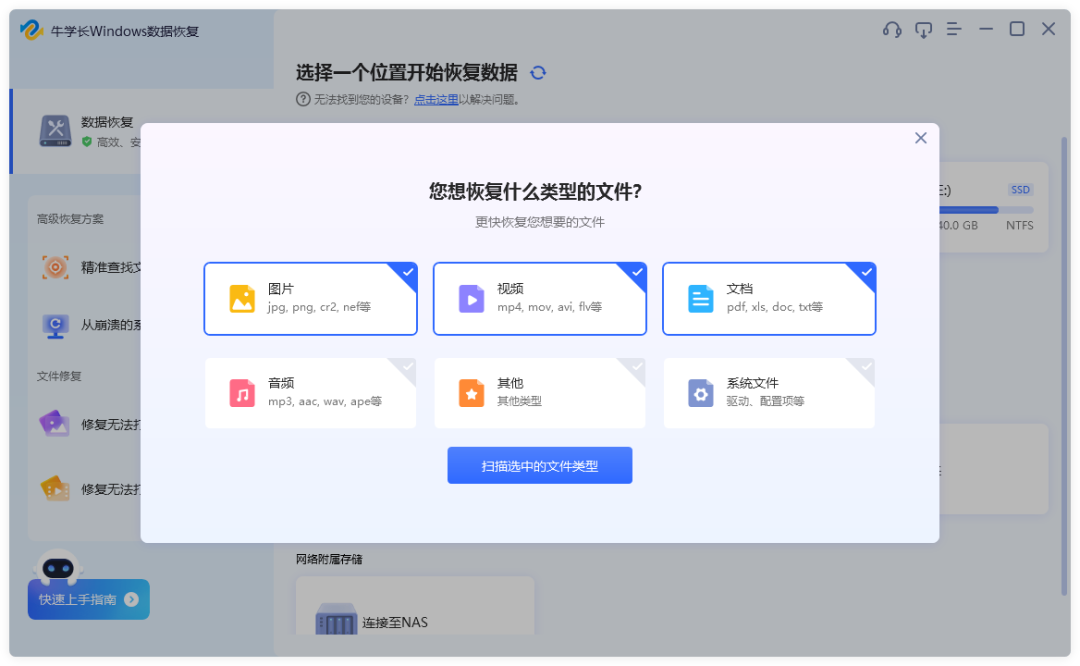The height and width of the screenshot is (666, 1080).
Task: Enable the 系统文件 file type card
Action: click(769, 393)
